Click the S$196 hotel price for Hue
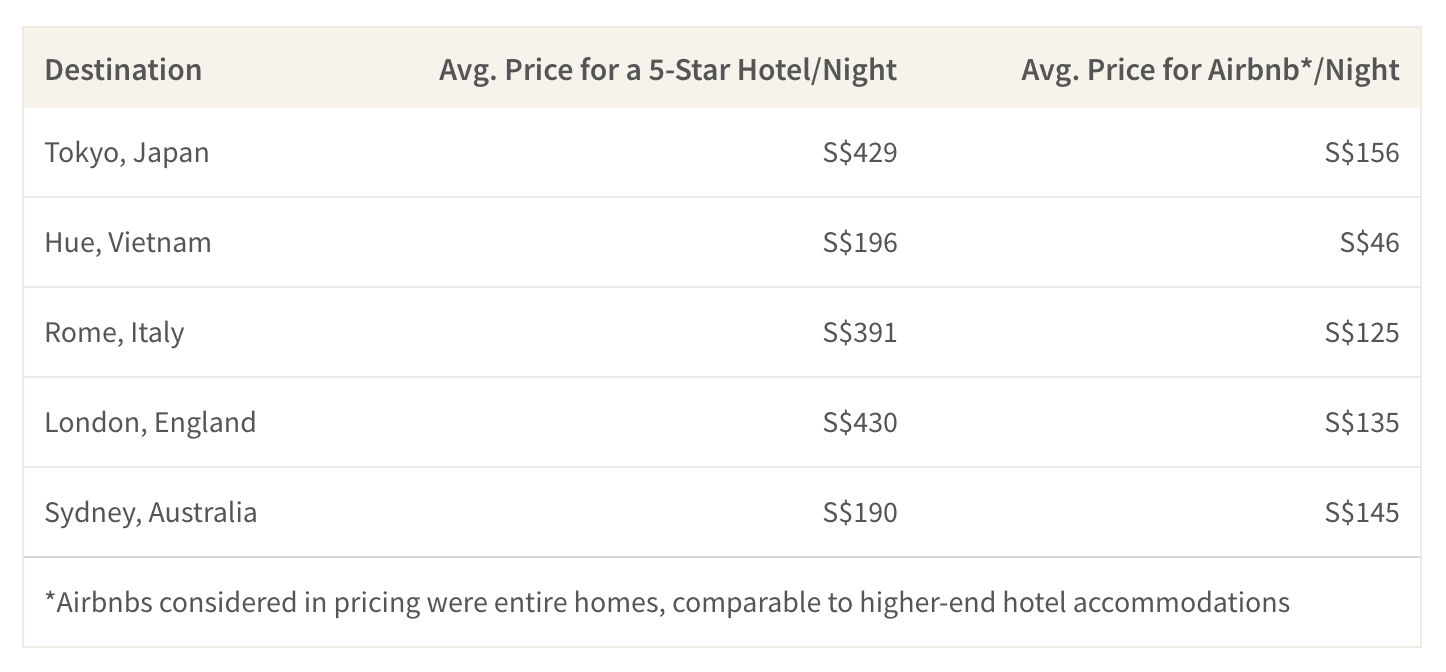The height and width of the screenshot is (672, 1446). pos(860,243)
